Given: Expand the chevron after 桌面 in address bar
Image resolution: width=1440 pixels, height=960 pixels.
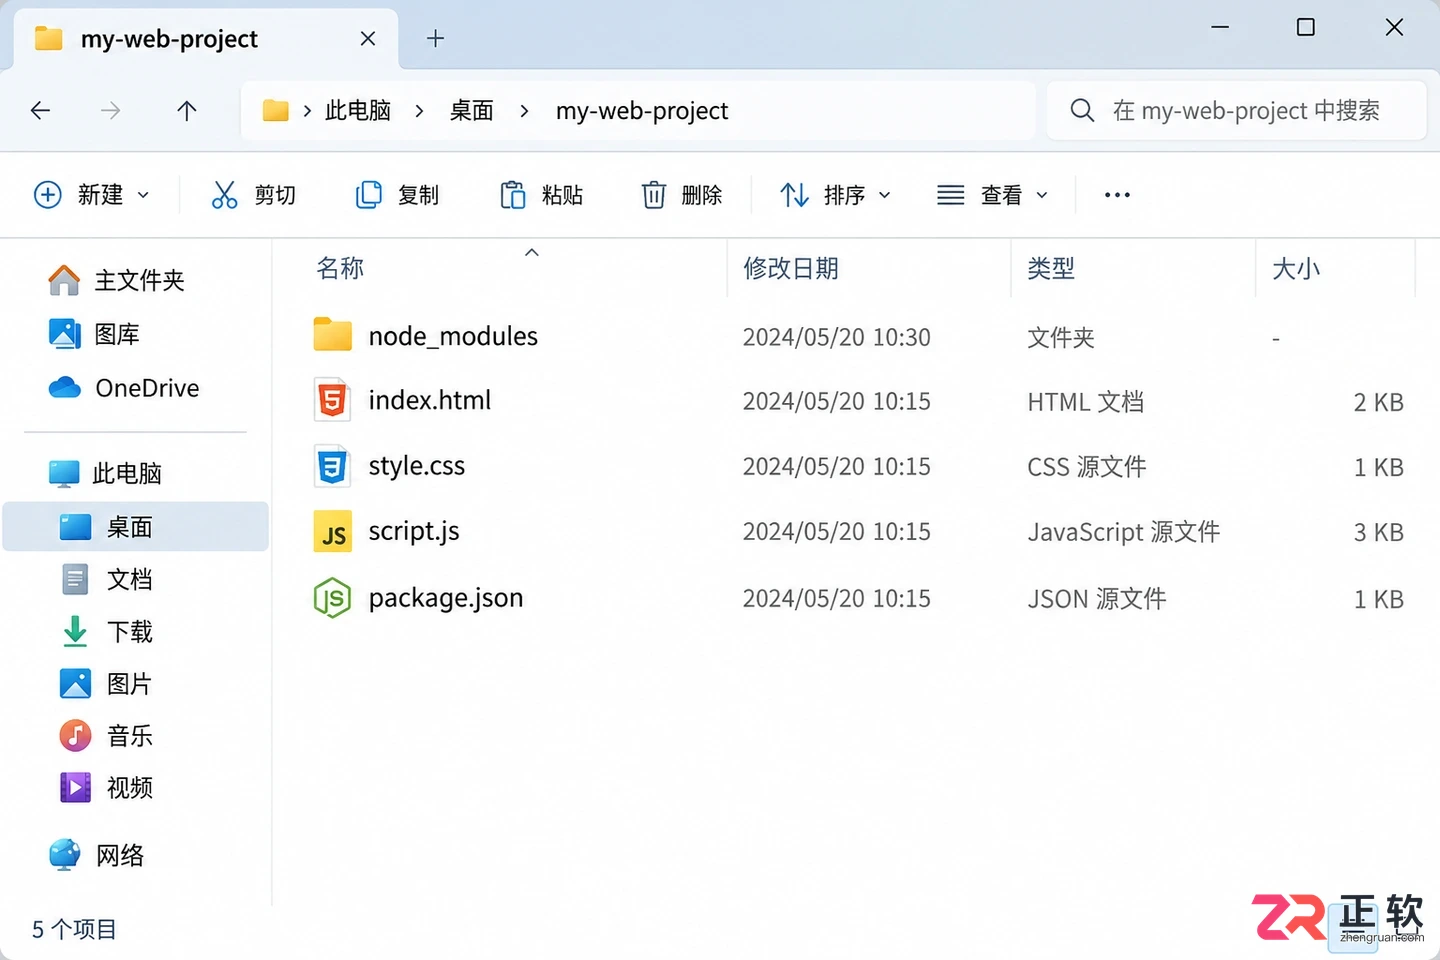Looking at the screenshot, I should (524, 111).
